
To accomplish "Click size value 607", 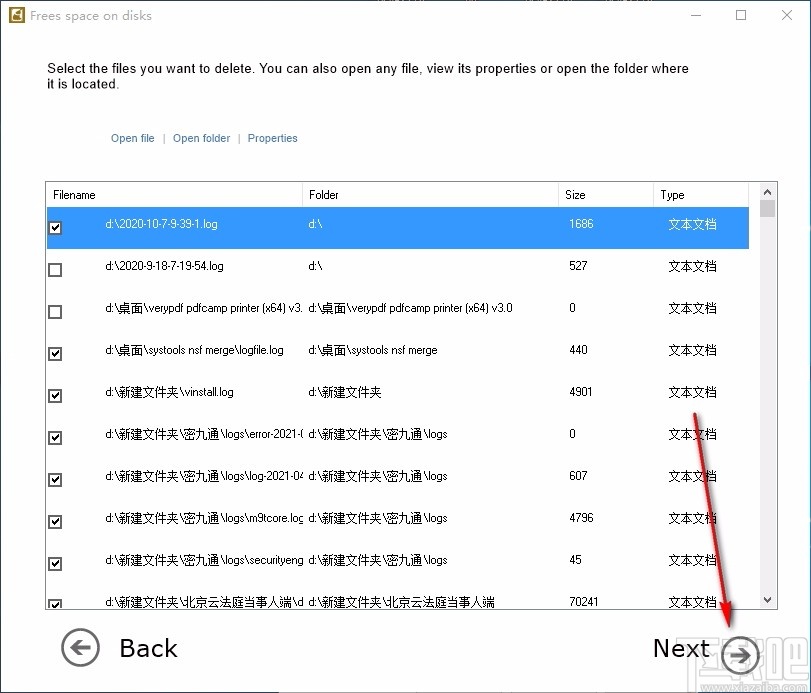I will point(578,476).
